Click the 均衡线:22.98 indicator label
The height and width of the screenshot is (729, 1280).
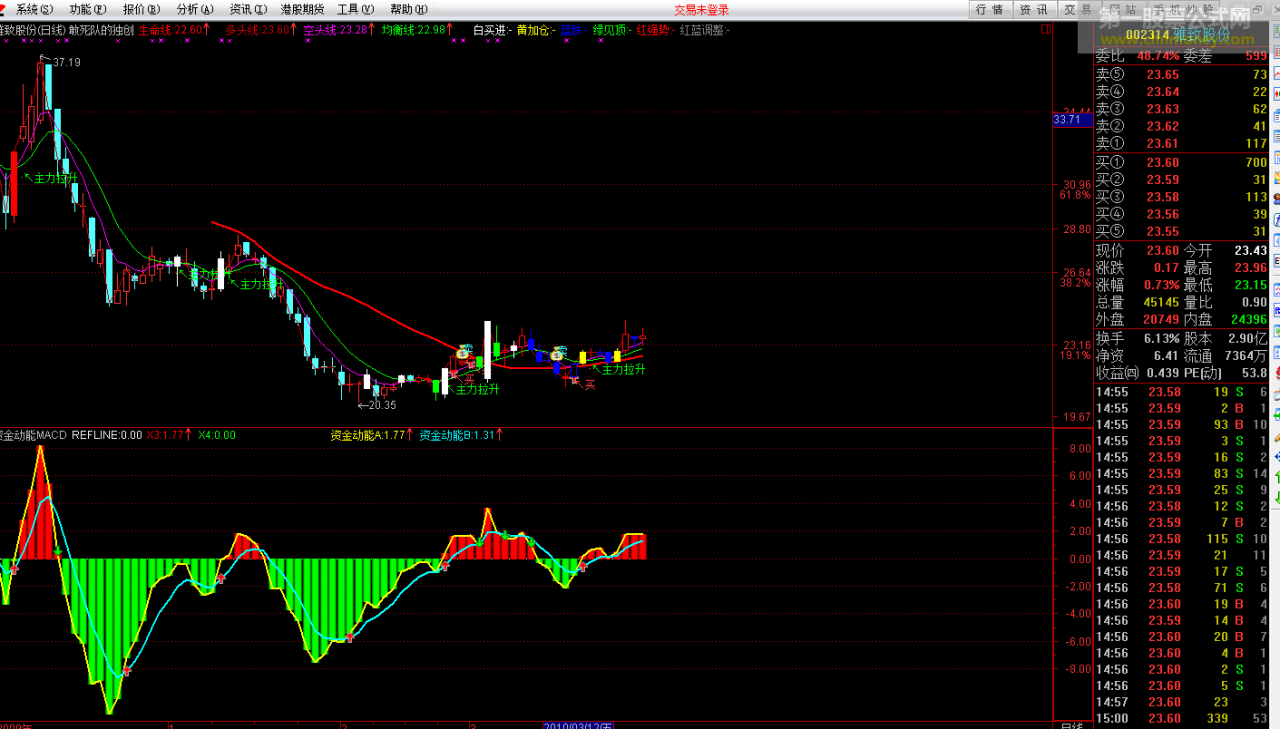[x=417, y=30]
